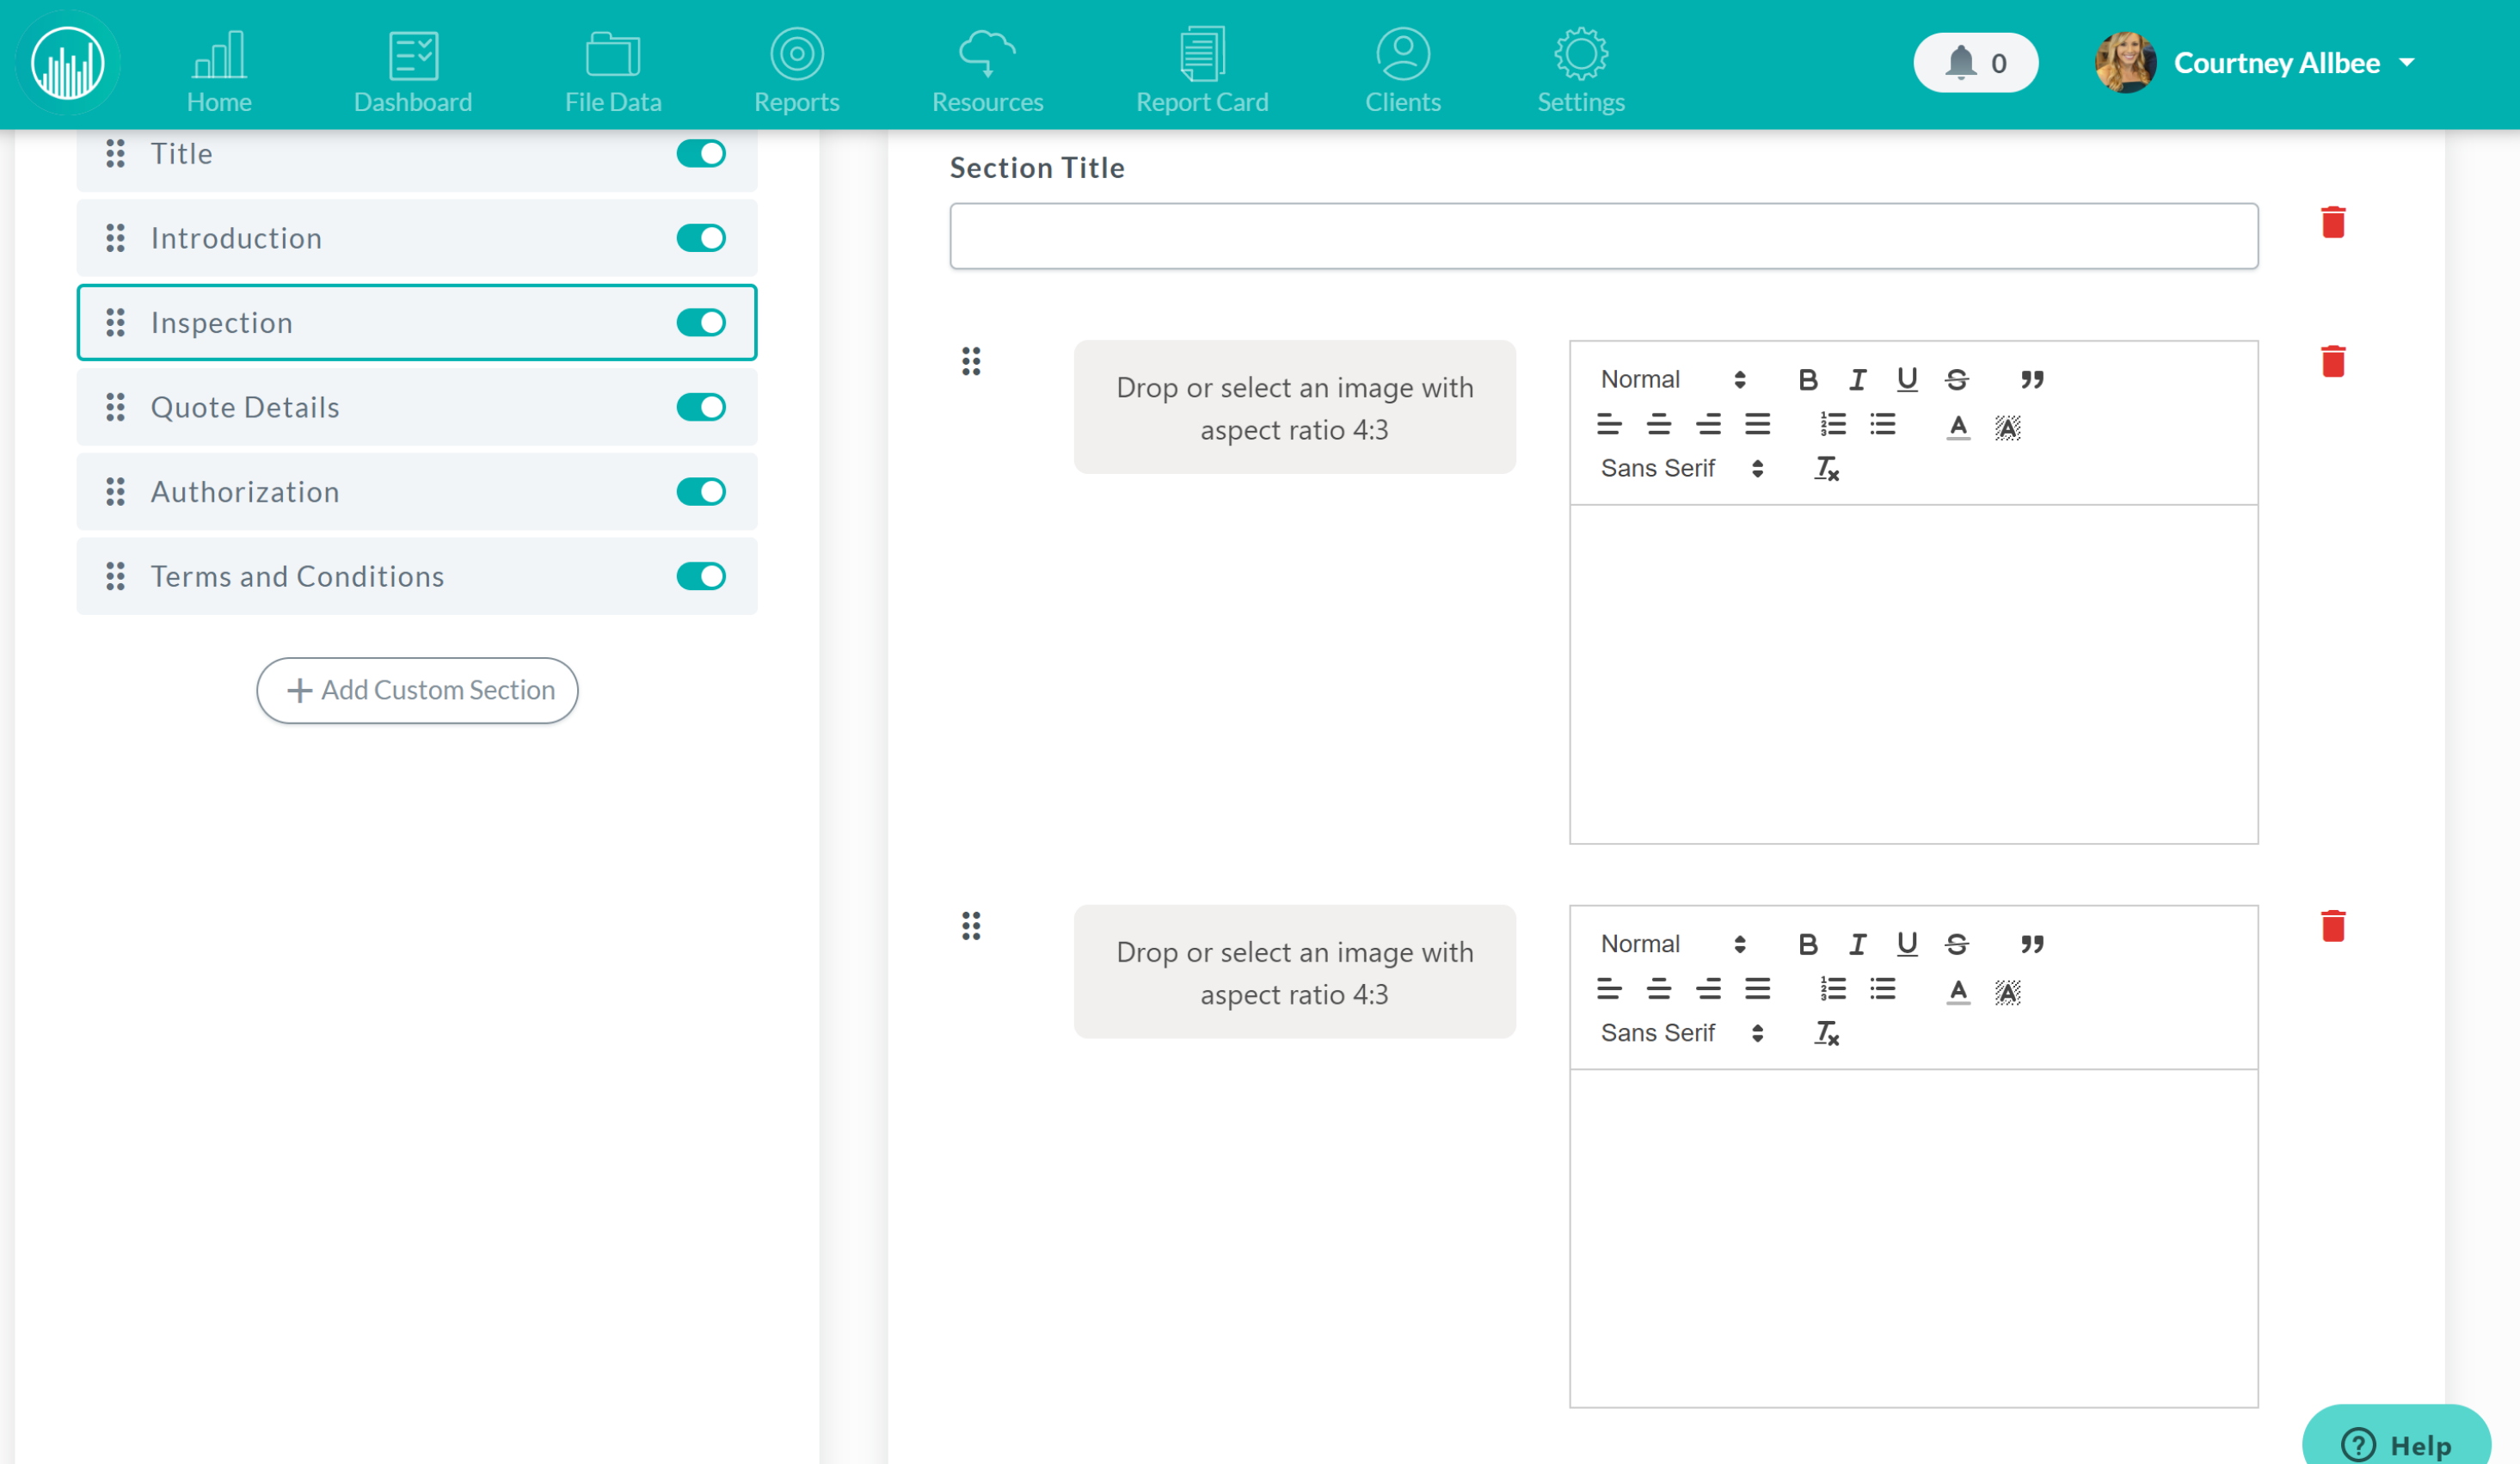The width and height of the screenshot is (2520, 1464).
Task: Open the notifications bell showing 0
Action: [x=1975, y=63]
